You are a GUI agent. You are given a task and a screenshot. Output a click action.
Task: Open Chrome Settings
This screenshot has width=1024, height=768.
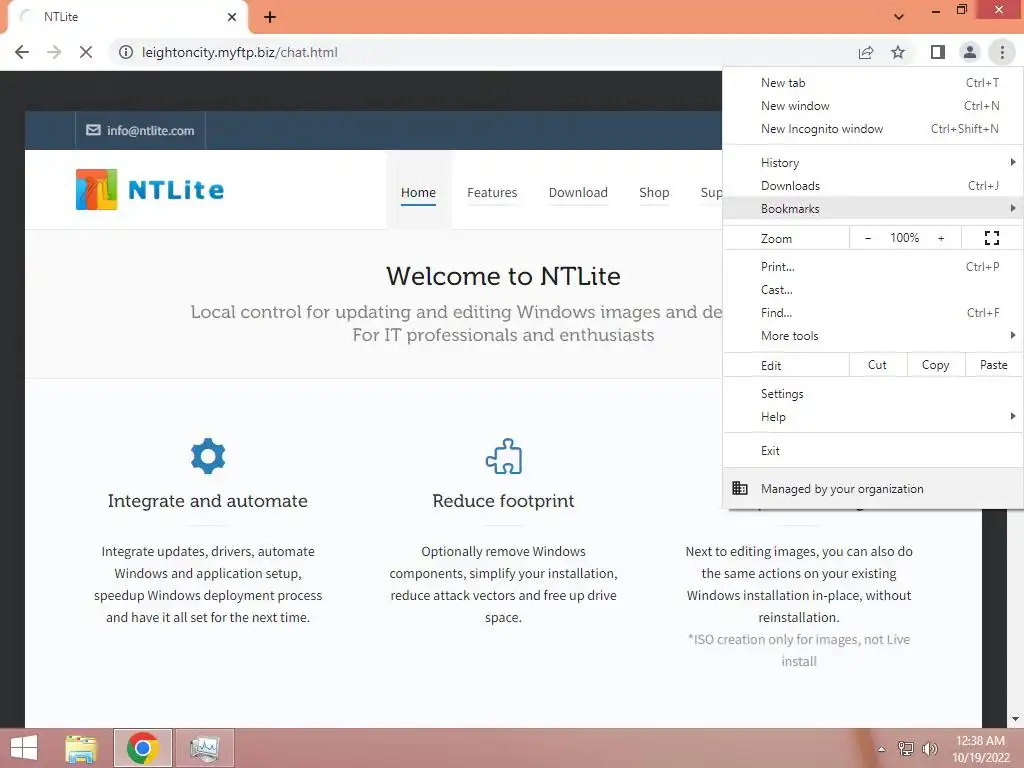[872, 394]
